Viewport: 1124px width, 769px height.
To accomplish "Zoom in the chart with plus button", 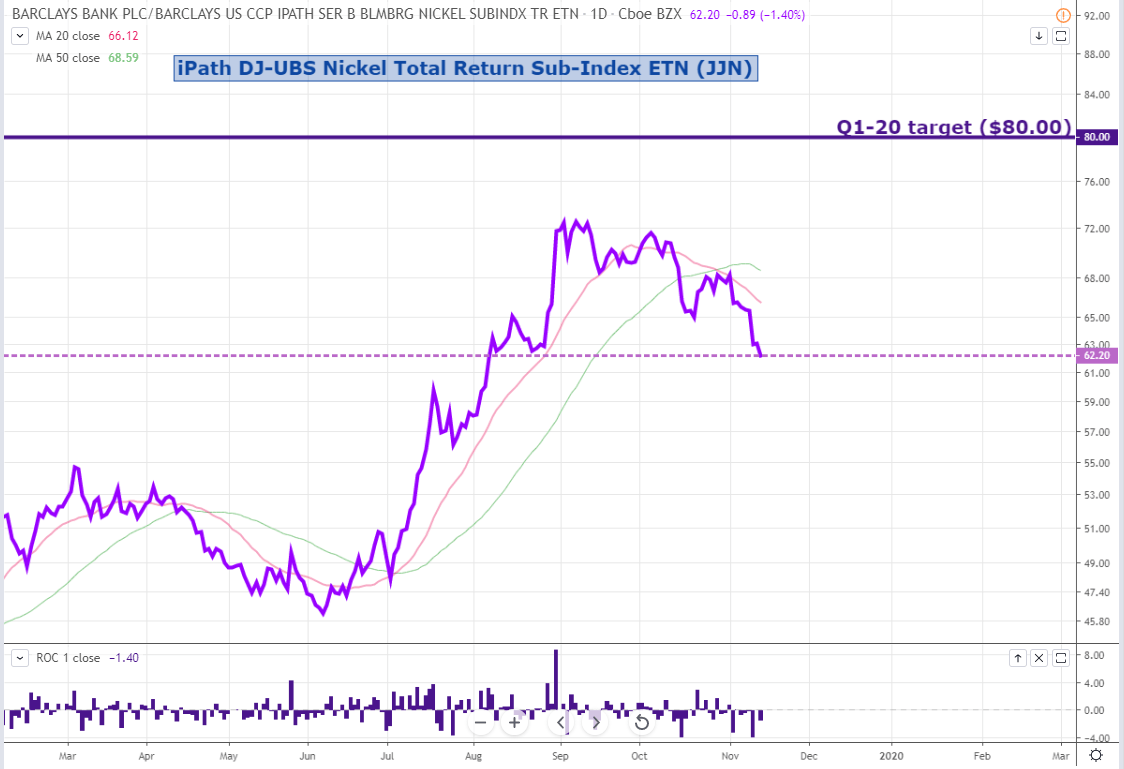I will pos(515,722).
